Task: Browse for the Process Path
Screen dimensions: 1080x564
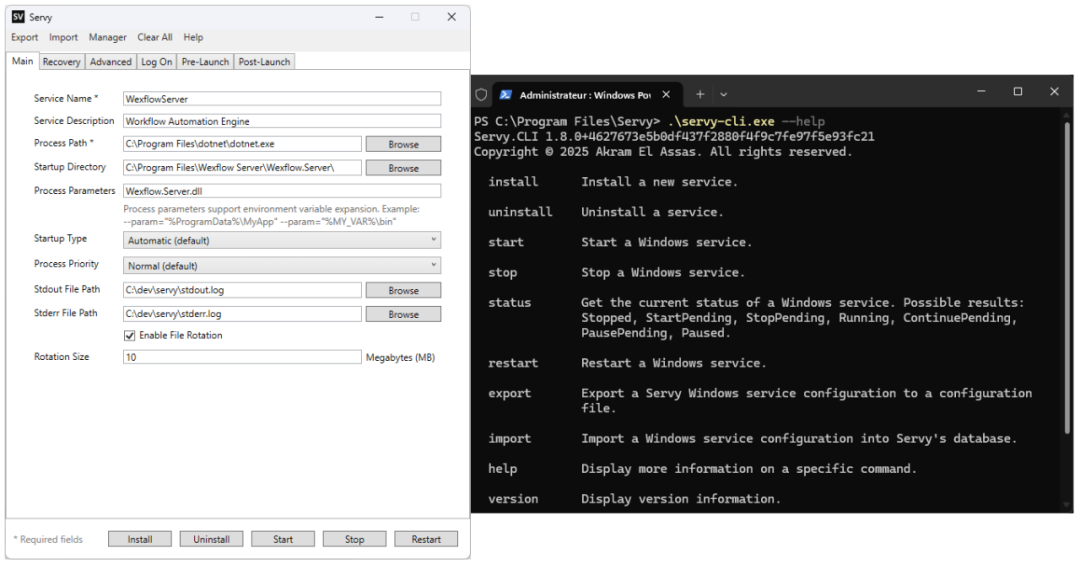Action: (x=404, y=144)
